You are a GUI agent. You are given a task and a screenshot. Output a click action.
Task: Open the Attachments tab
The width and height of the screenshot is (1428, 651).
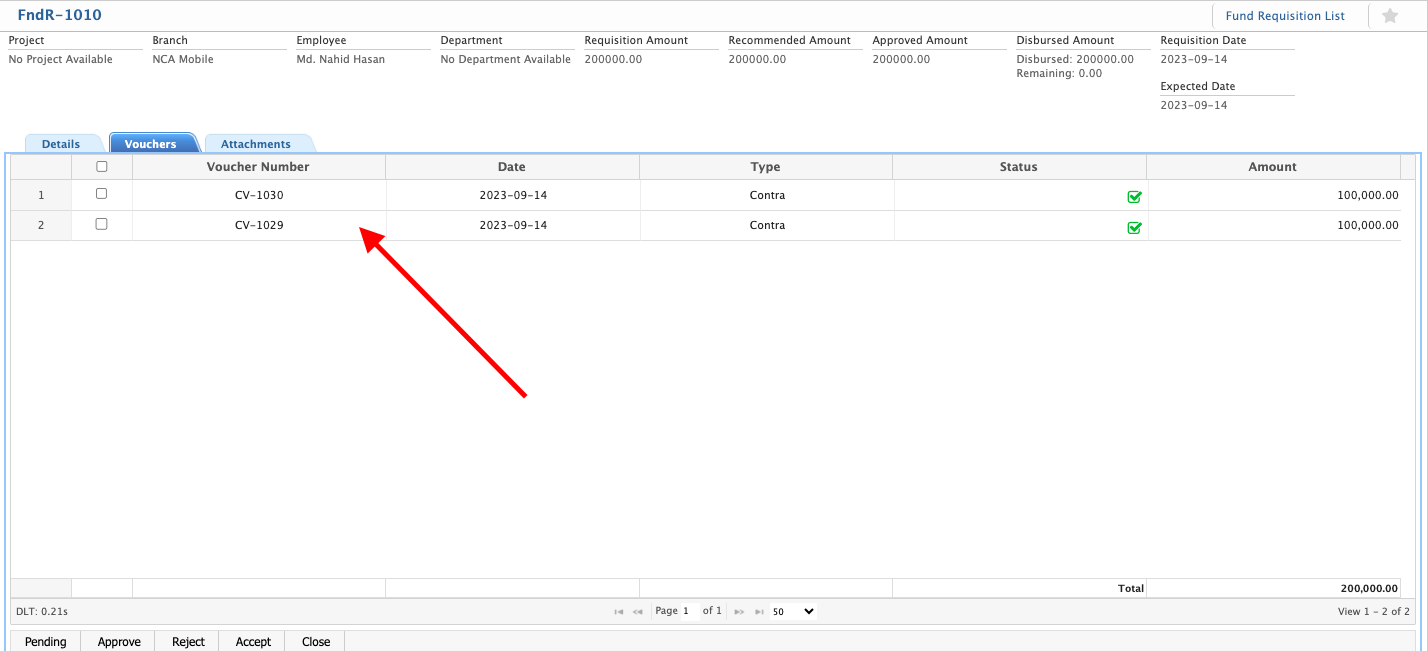(x=256, y=144)
